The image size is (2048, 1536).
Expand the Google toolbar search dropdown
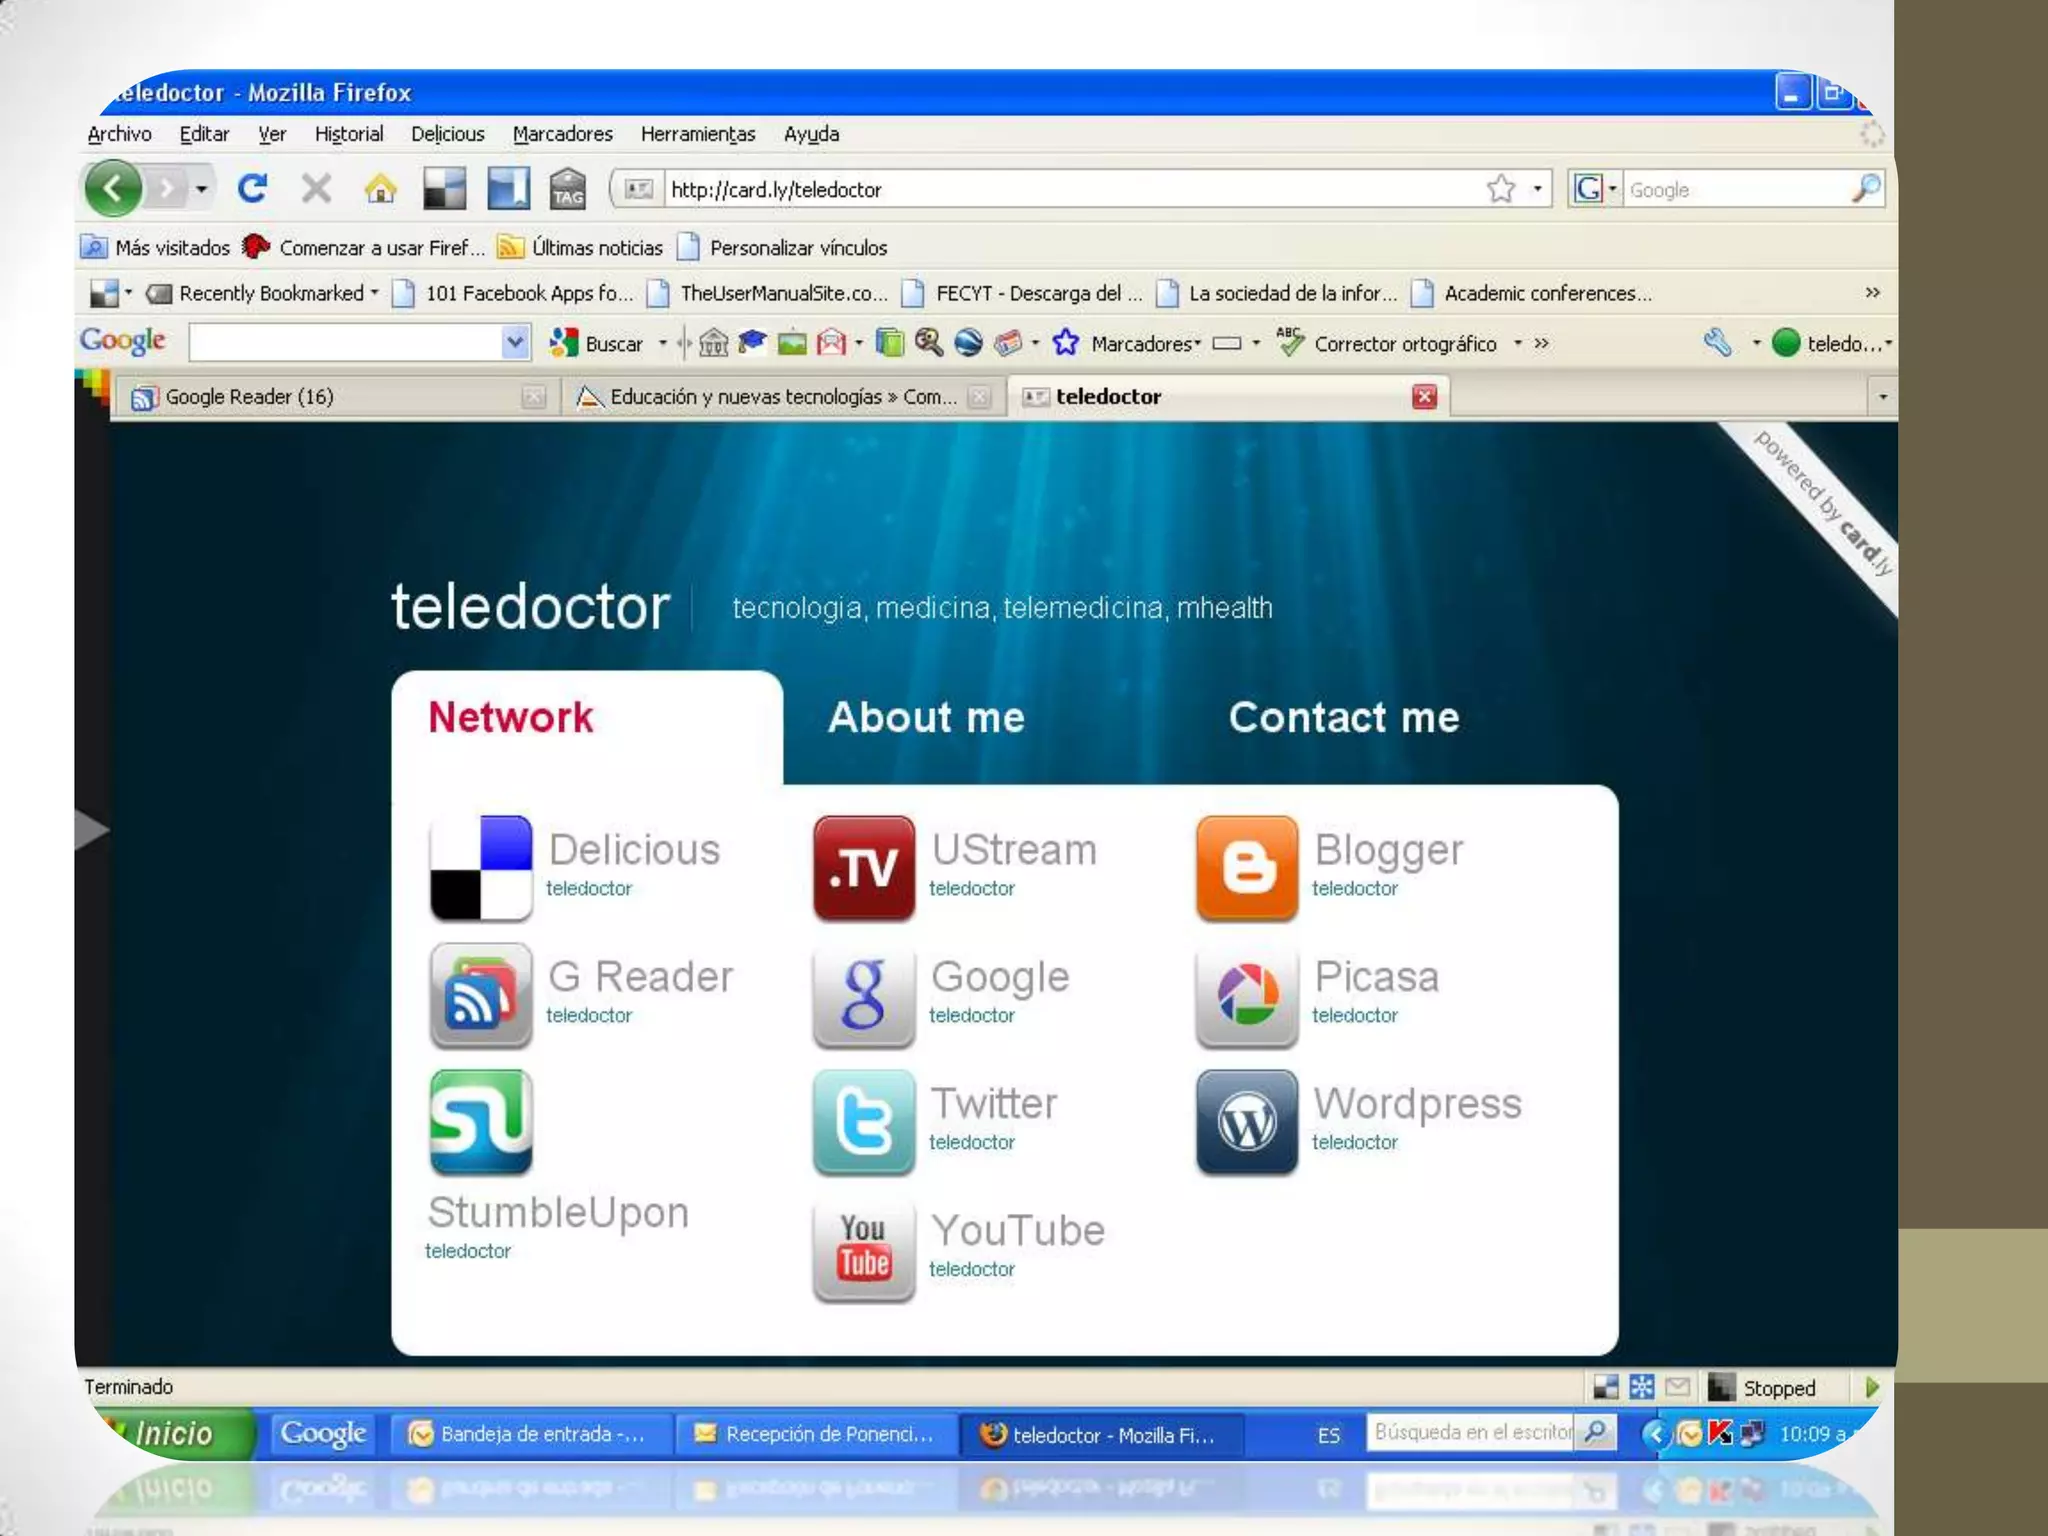click(x=514, y=342)
